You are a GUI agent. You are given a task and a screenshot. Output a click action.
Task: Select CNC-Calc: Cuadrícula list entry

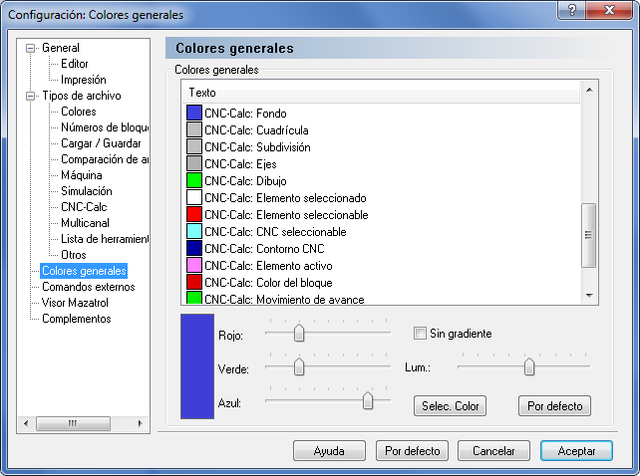pyautogui.click(x=256, y=130)
